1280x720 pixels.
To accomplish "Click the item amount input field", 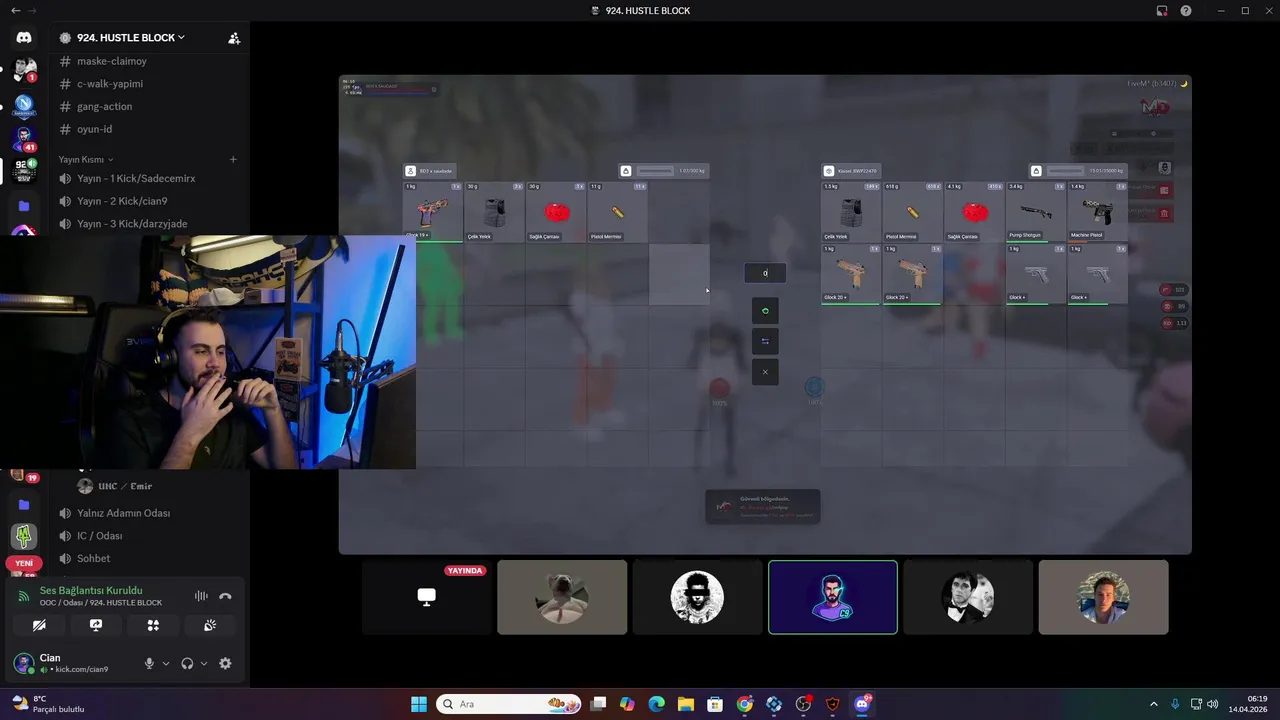I will (x=765, y=273).
